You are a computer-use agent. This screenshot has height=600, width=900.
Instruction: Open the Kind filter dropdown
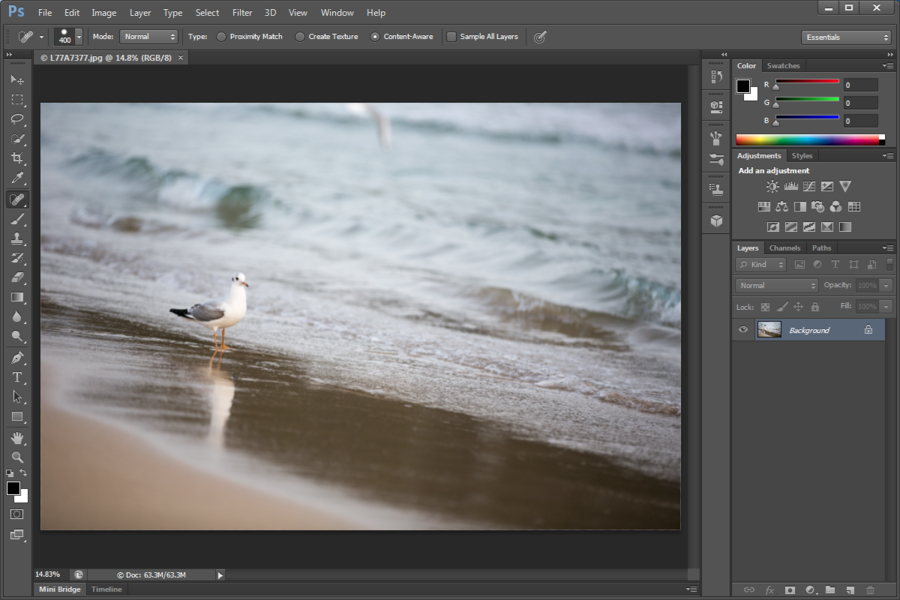pos(761,265)
